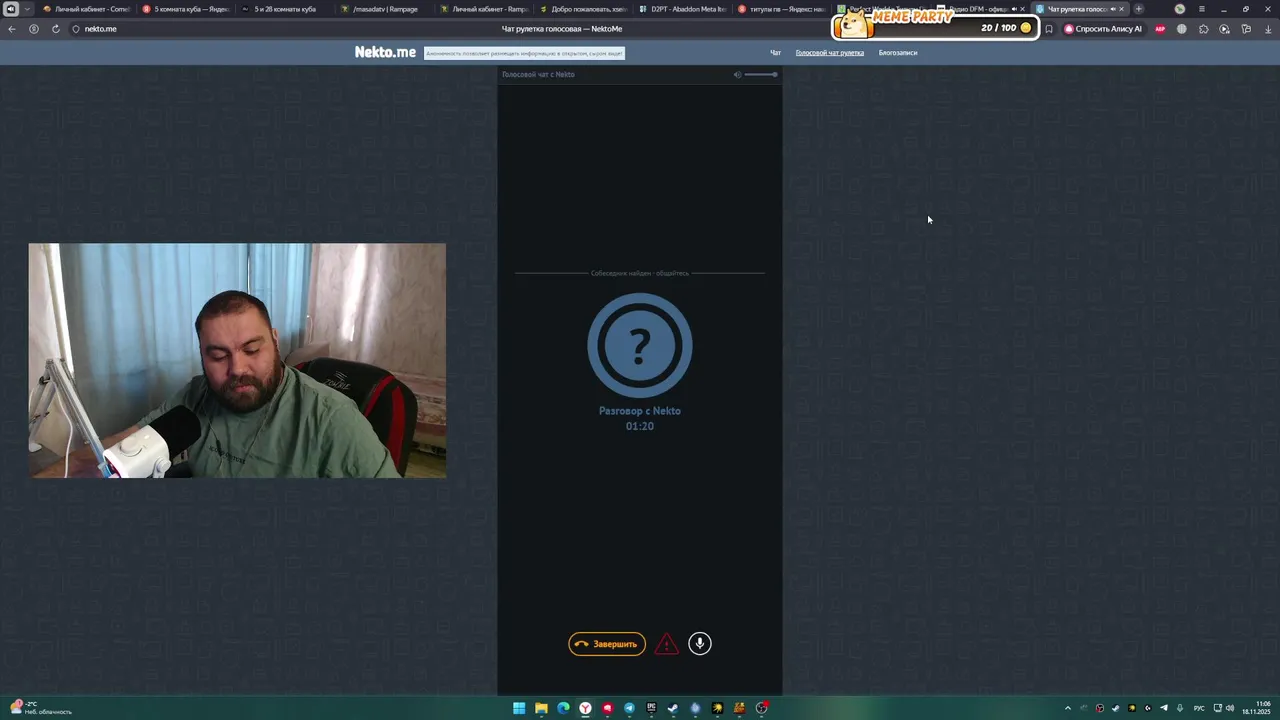Open Windows Start menu
Image resolution: width=1280 pixels, height=720 pixels.
point(519,708)
